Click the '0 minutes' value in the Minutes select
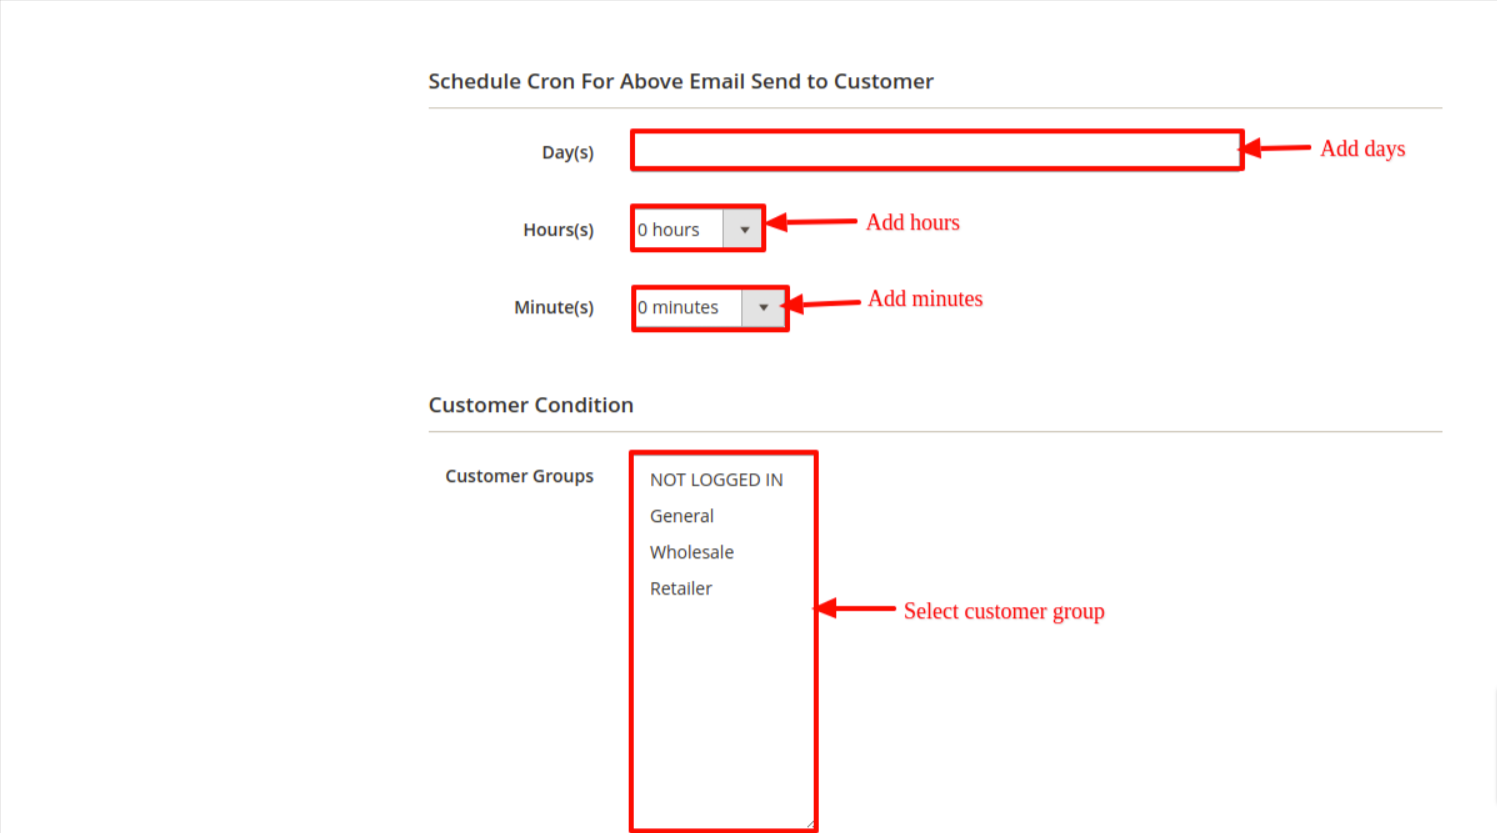 click(679, 308)
